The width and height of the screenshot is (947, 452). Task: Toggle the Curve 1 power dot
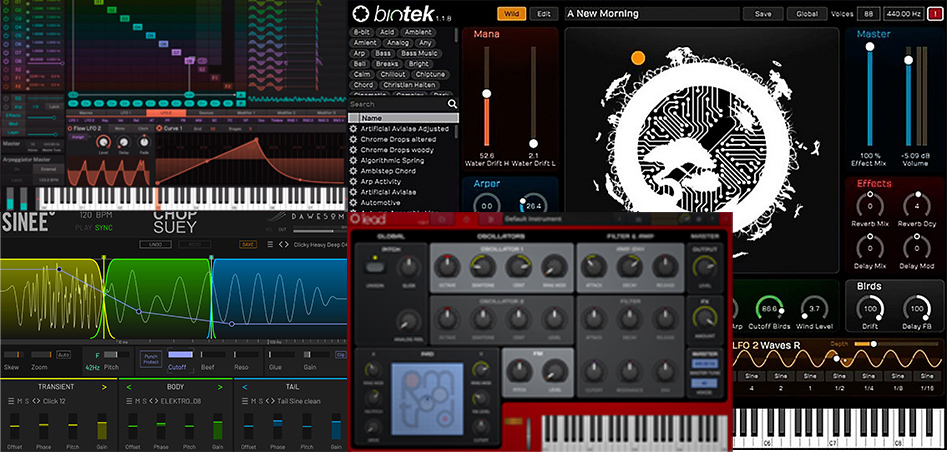tap(159, 129)
